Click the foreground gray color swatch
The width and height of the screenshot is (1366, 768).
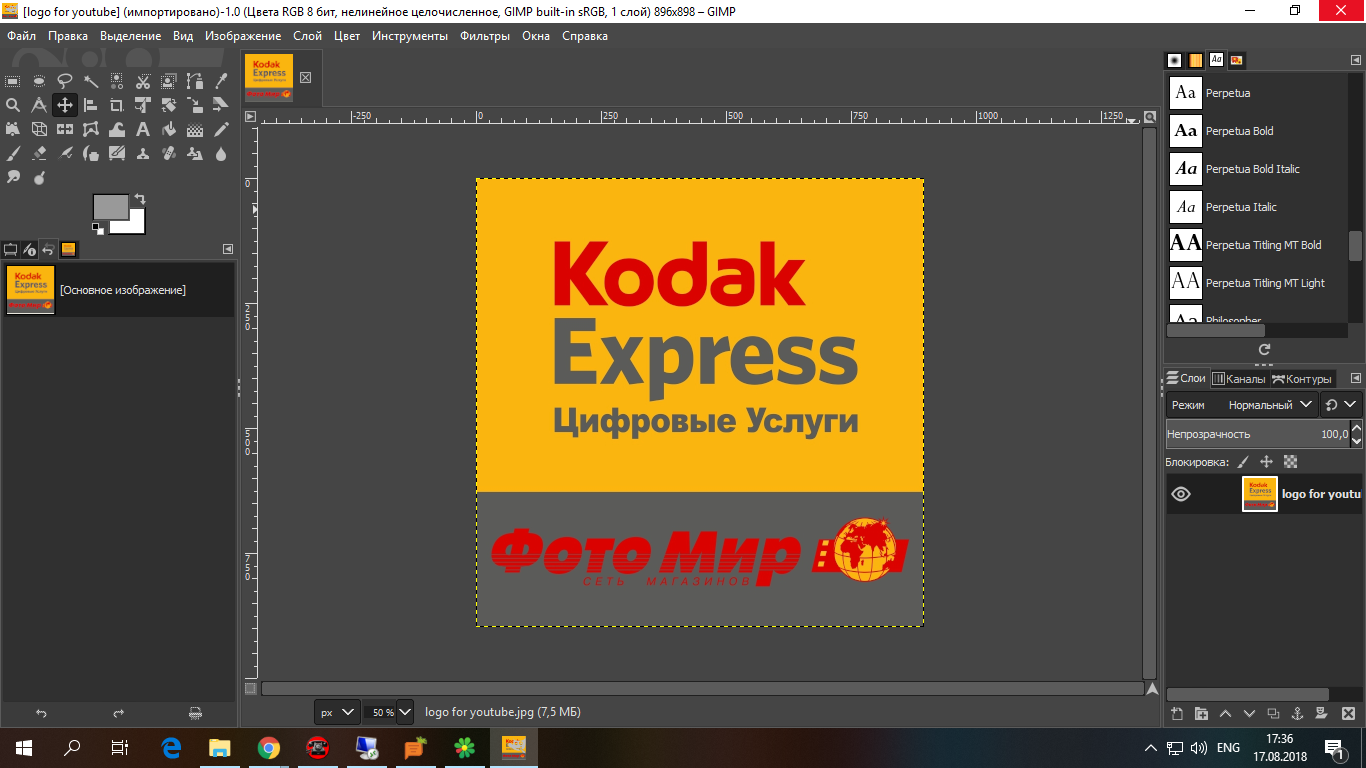[110, 206]
